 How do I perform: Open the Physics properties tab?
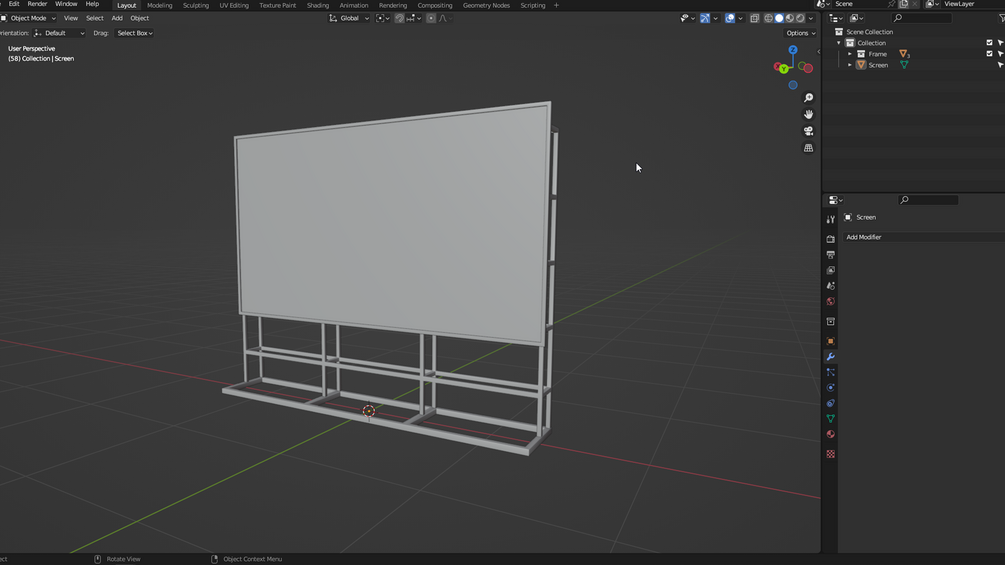click(831, 388)
